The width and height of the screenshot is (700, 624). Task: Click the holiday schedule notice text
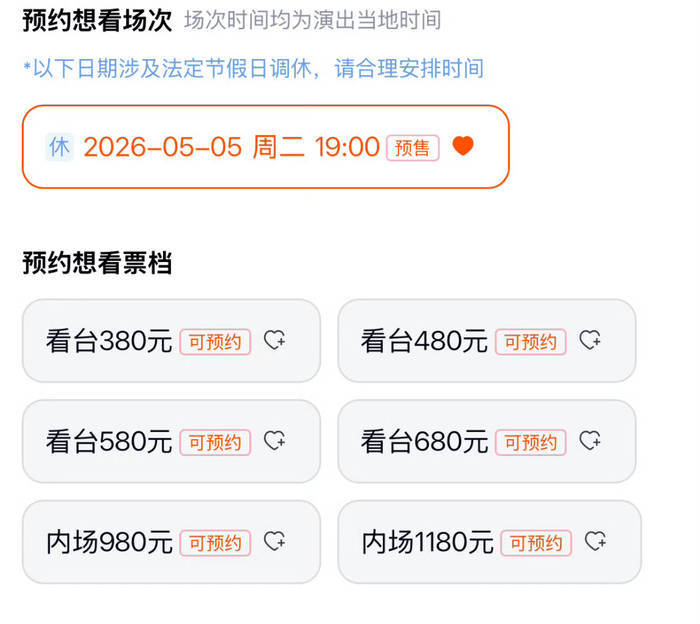point(253,68)
